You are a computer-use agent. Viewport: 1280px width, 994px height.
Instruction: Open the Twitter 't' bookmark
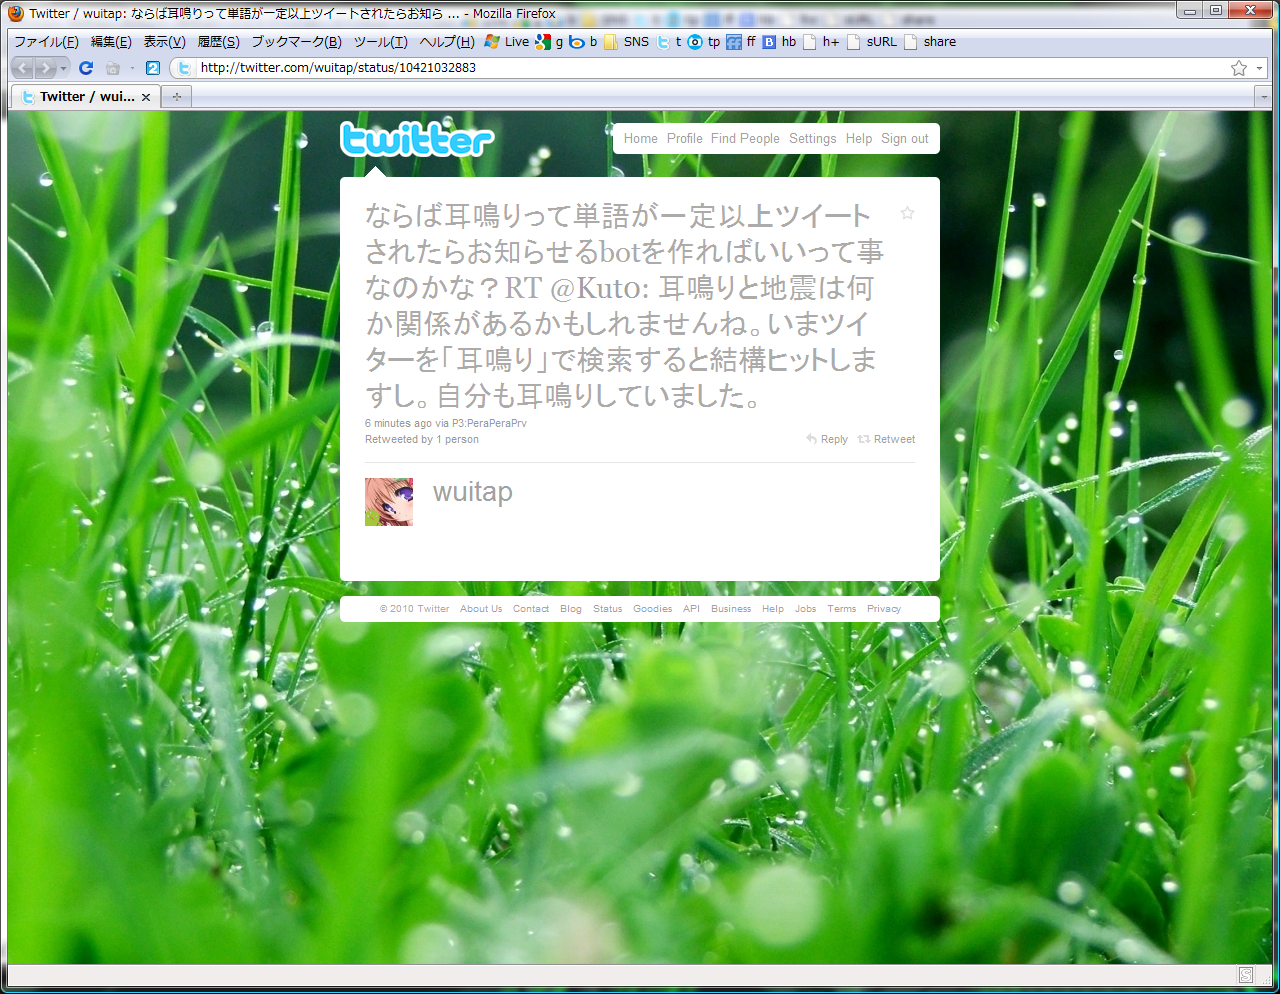669,42
